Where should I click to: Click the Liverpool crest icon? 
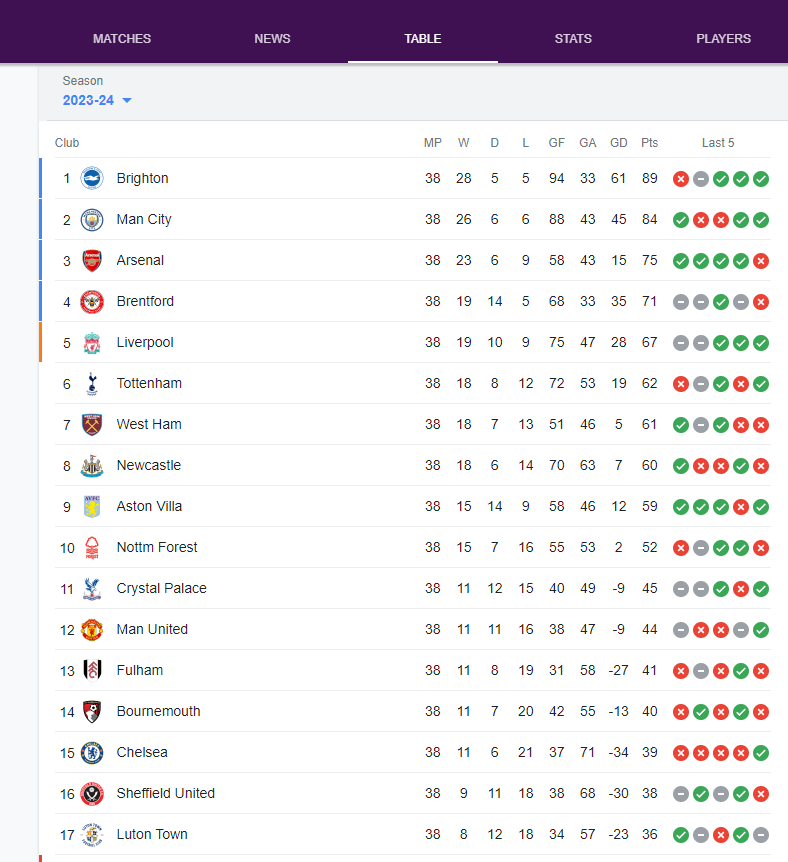point(92,342)
